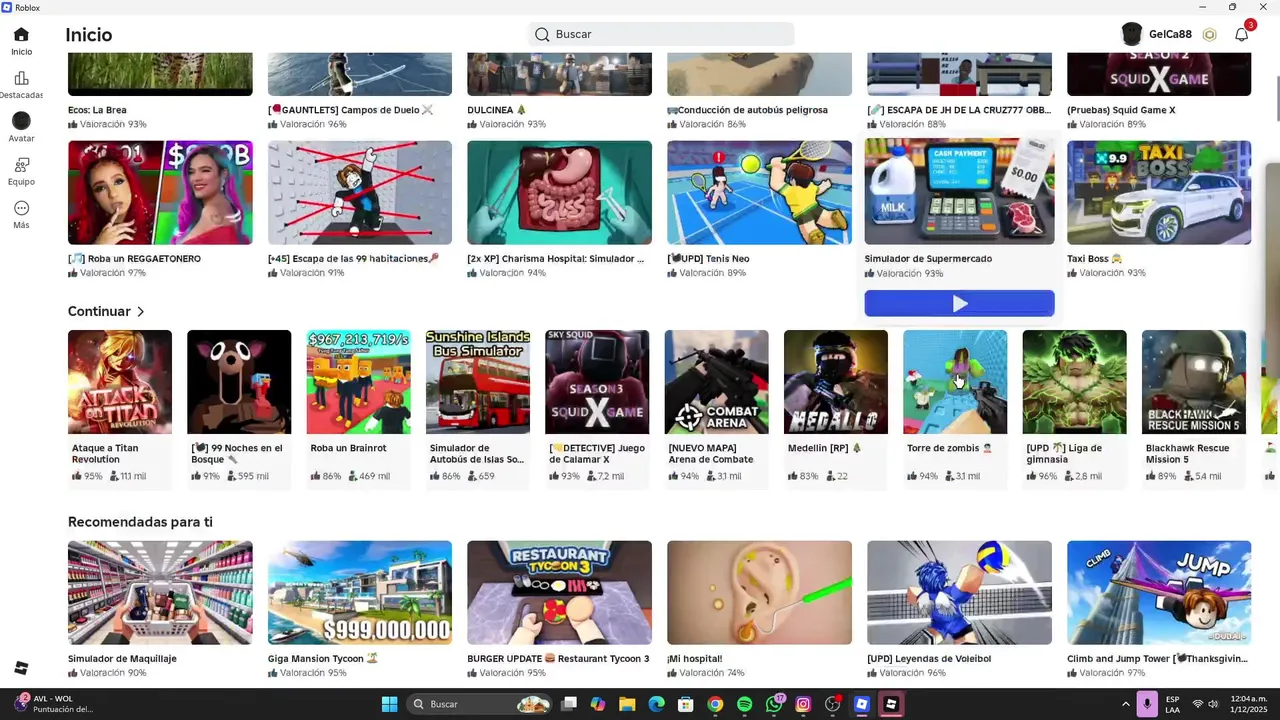
Task: Click the blue play button for Simulador de Supermercado
Action: [959, 303]
